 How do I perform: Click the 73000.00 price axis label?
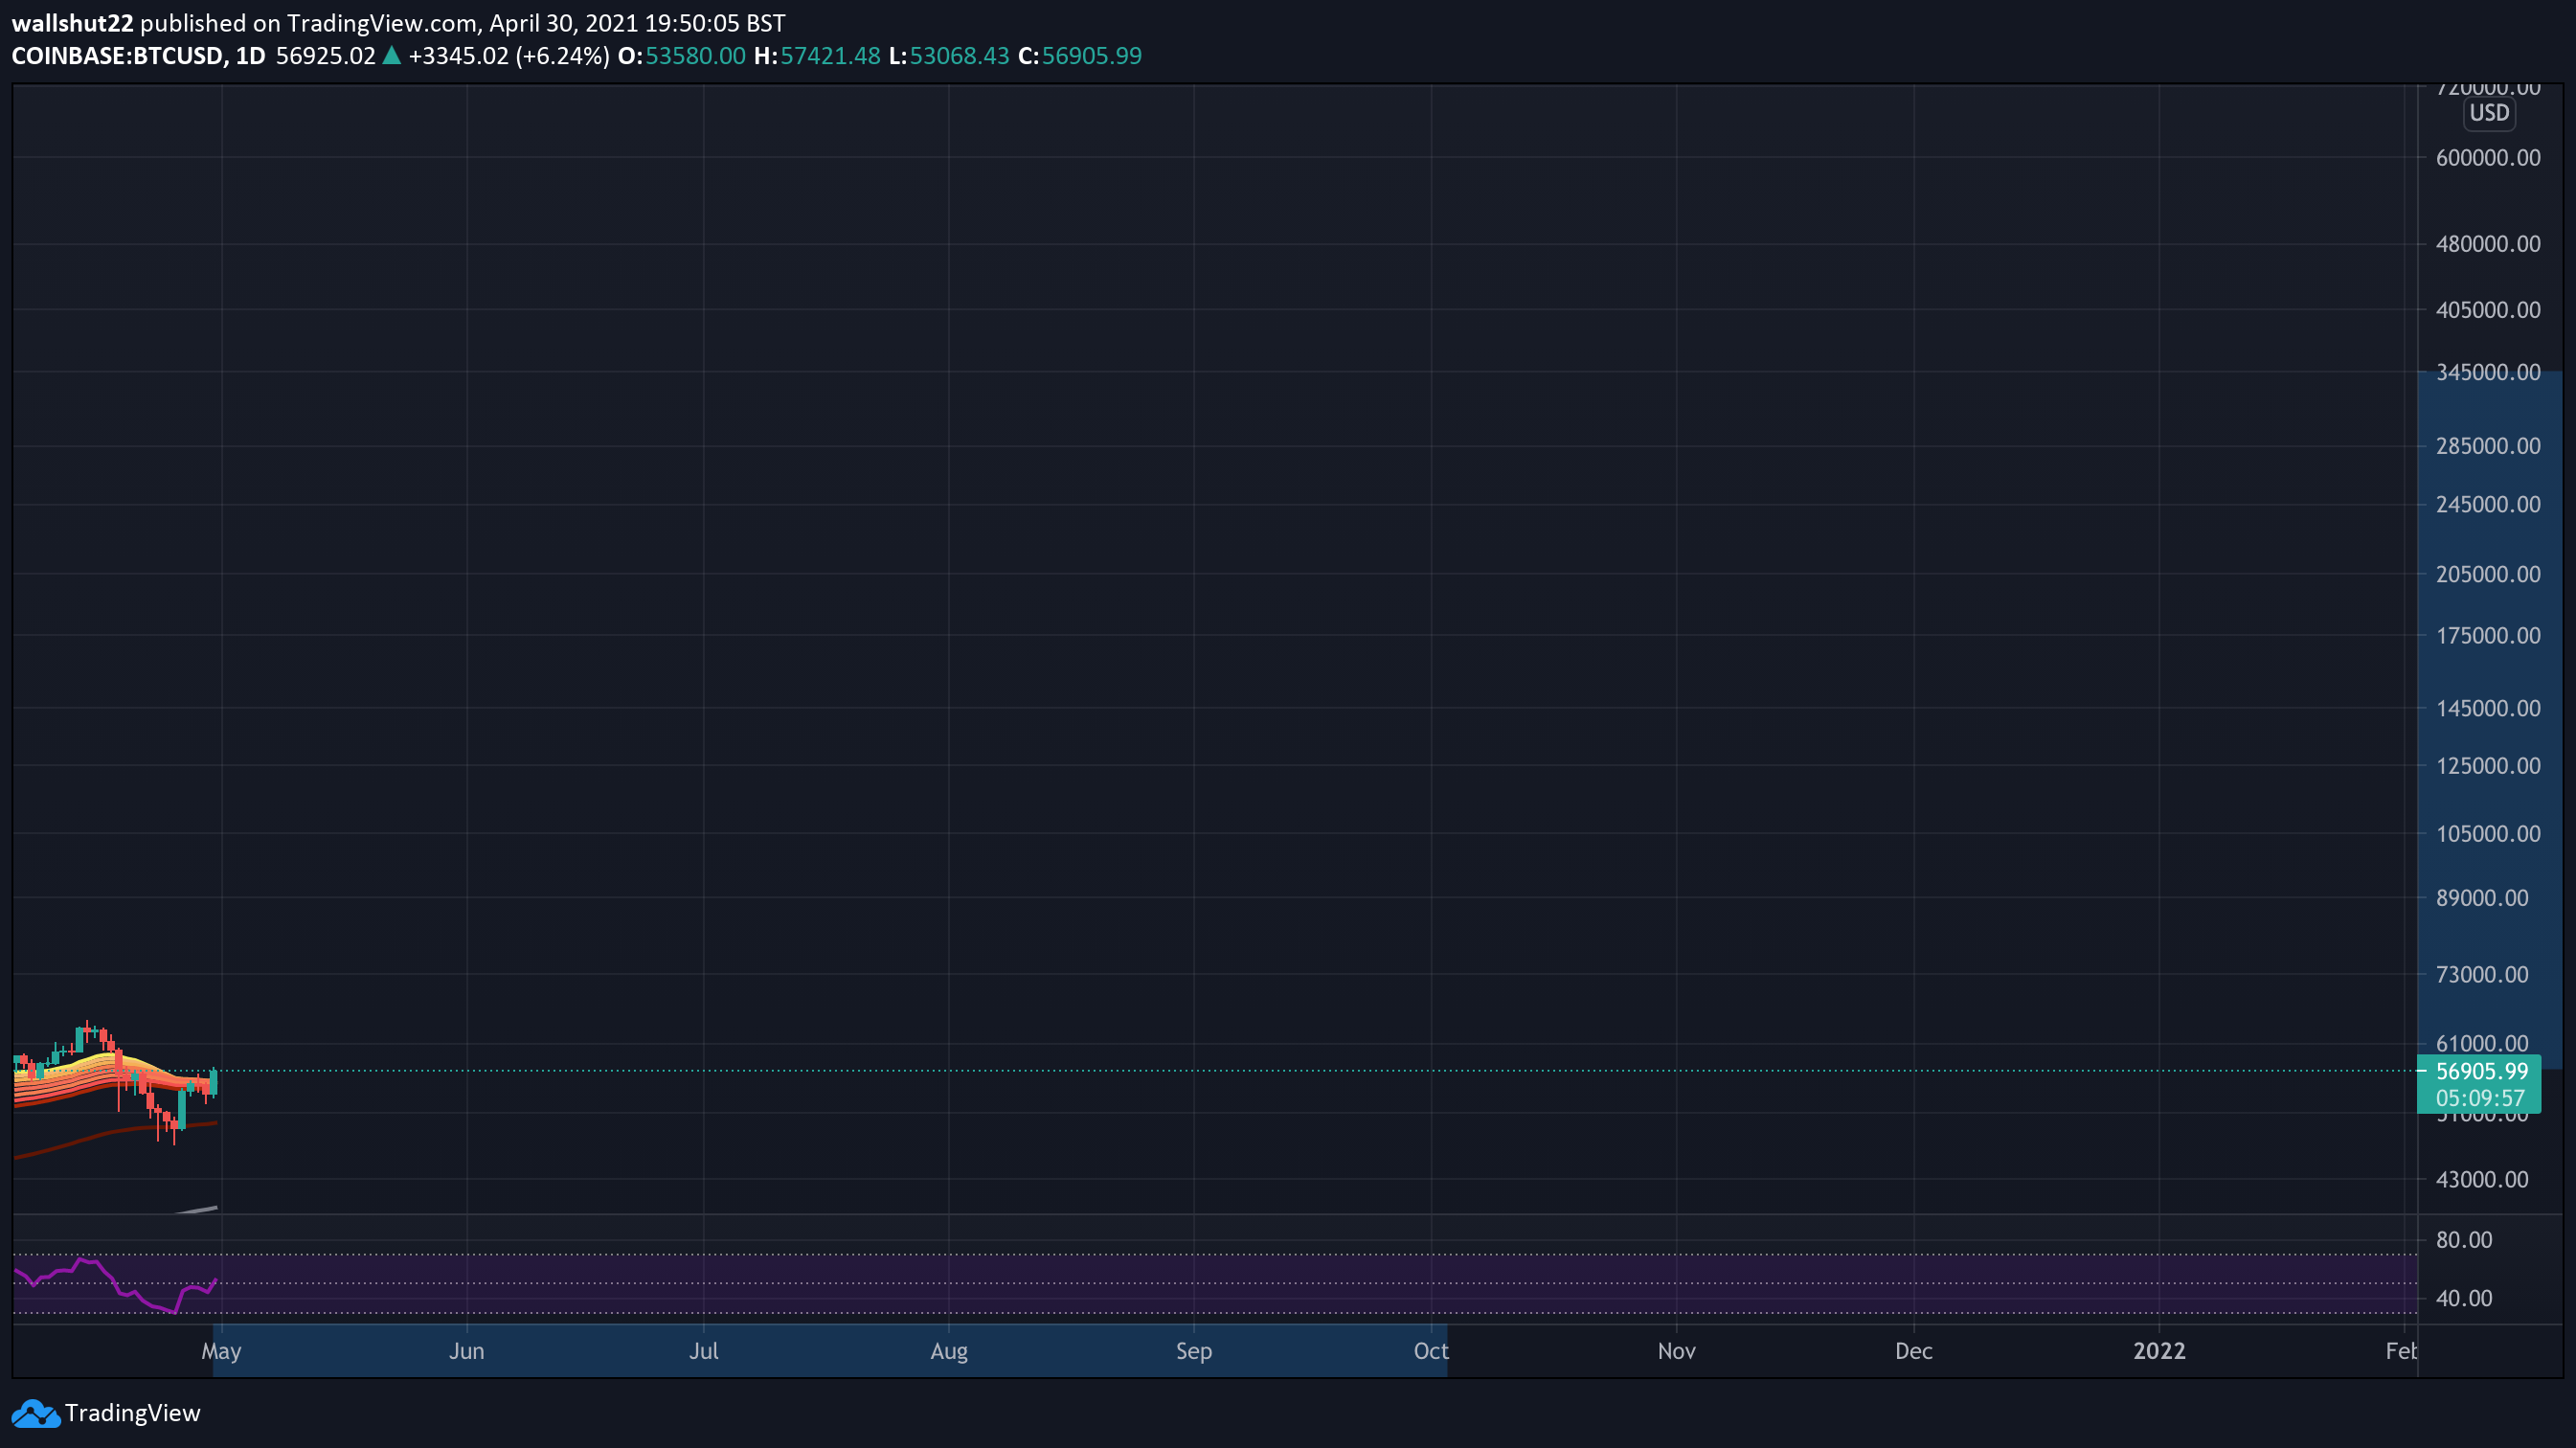point(2482,974)
